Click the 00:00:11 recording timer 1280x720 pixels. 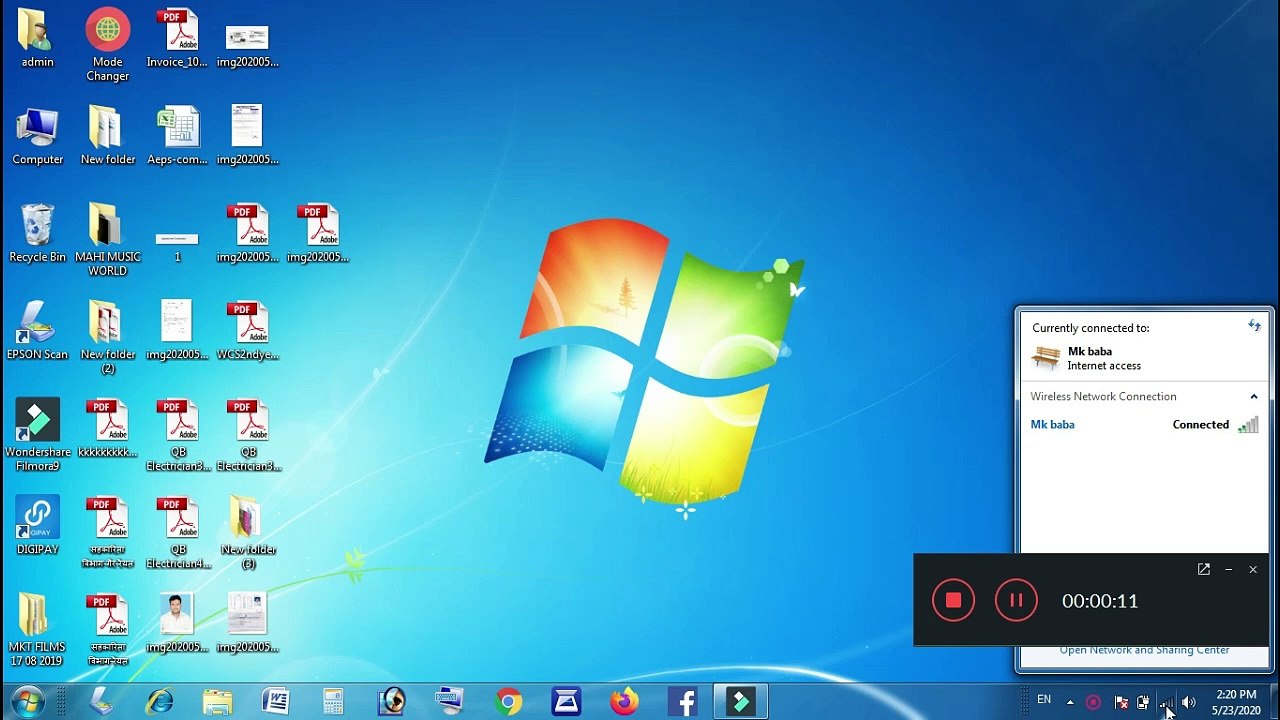coord(1100,601)
